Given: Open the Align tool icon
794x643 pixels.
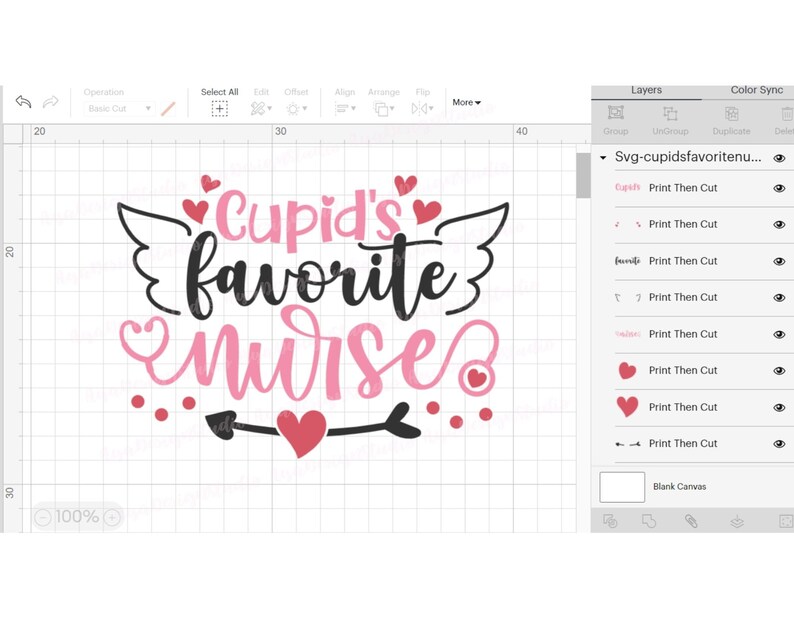Looking at the screenshot, I should point(342,108).
